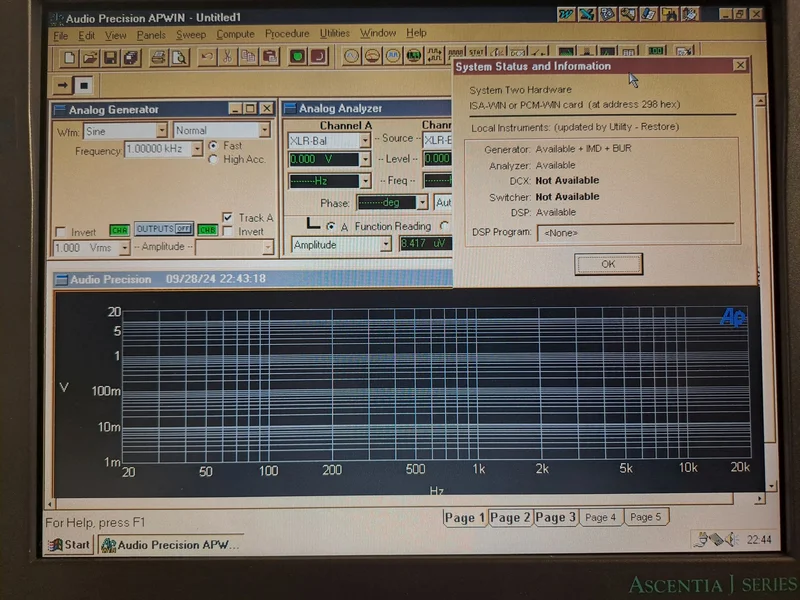This screenshot has height=600, width=800.
Task: Cut selection with scissors icon
Action: pyautogui.click(x=227, y=57)
